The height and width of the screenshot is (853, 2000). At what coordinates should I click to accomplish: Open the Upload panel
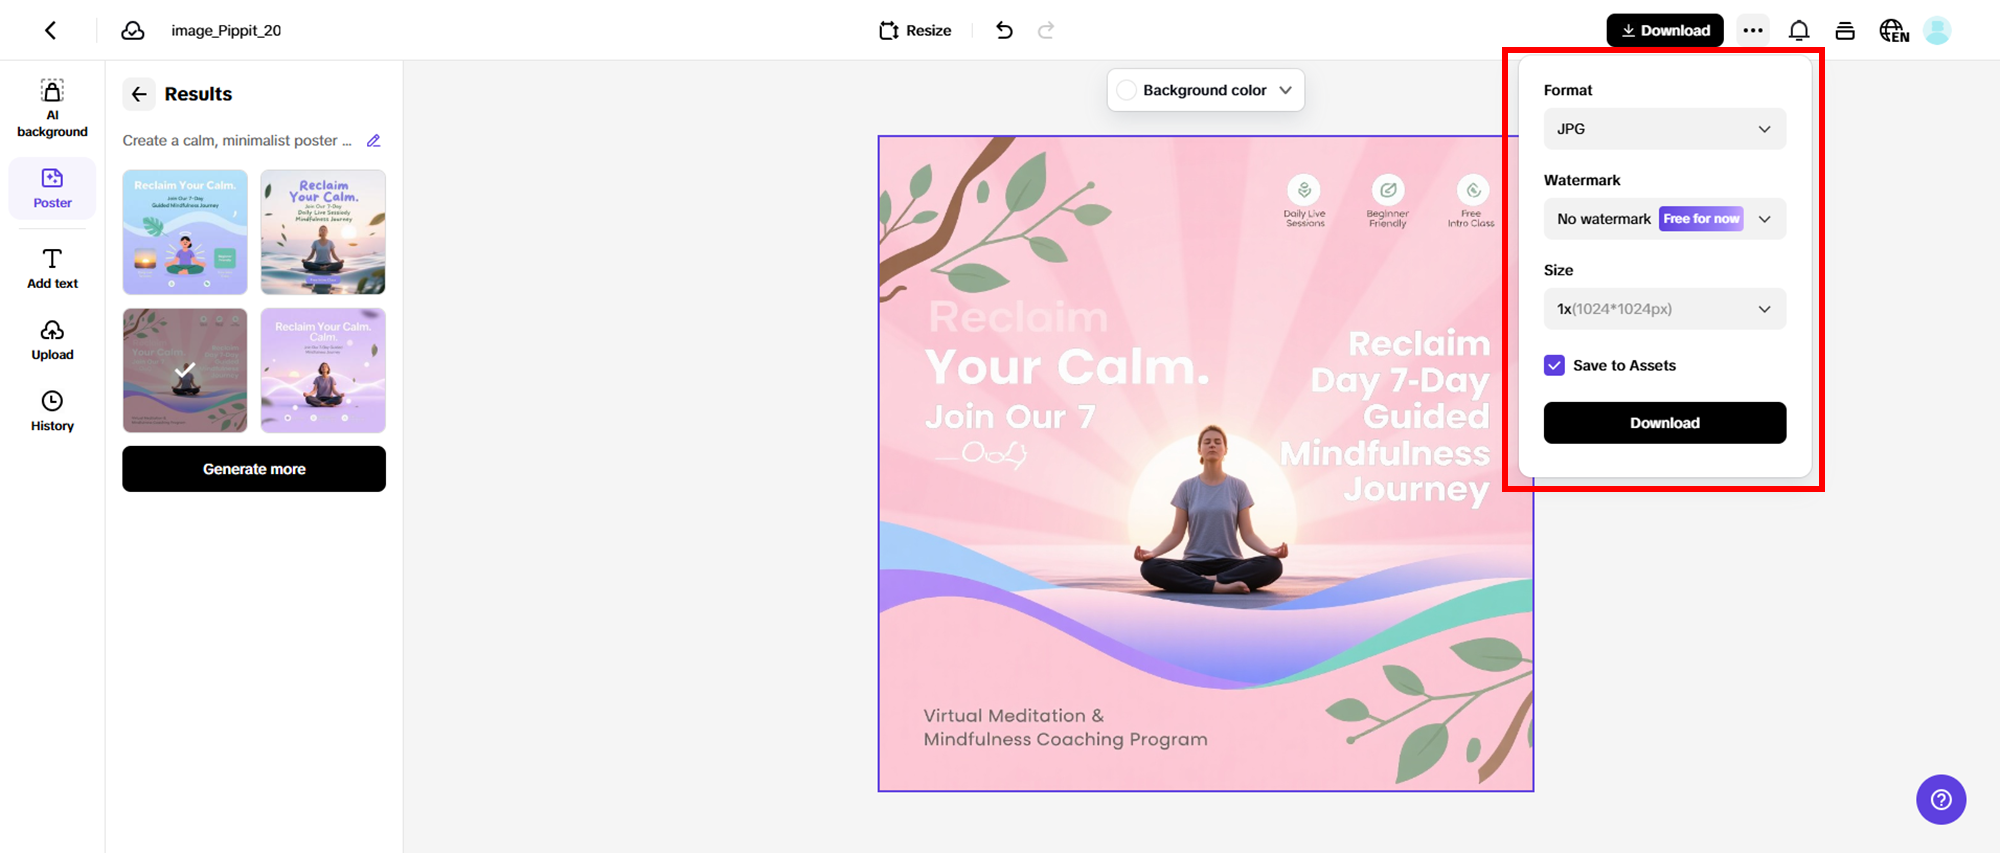click(52, 340)
